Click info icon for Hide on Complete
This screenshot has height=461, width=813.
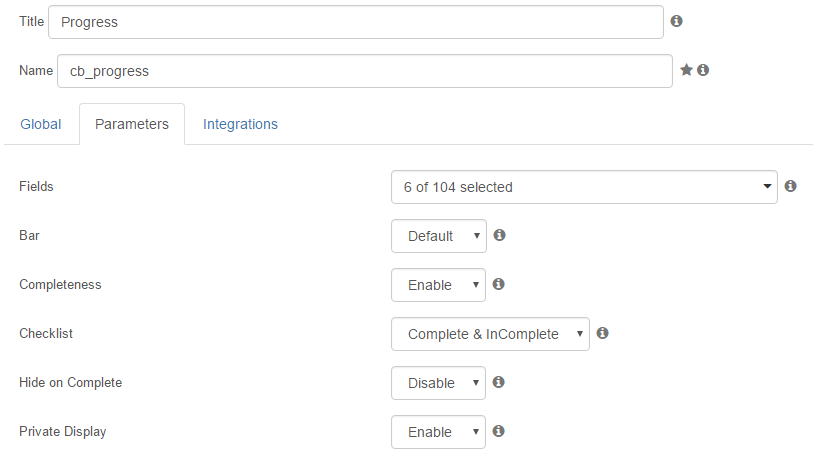(x=498, y=382)
